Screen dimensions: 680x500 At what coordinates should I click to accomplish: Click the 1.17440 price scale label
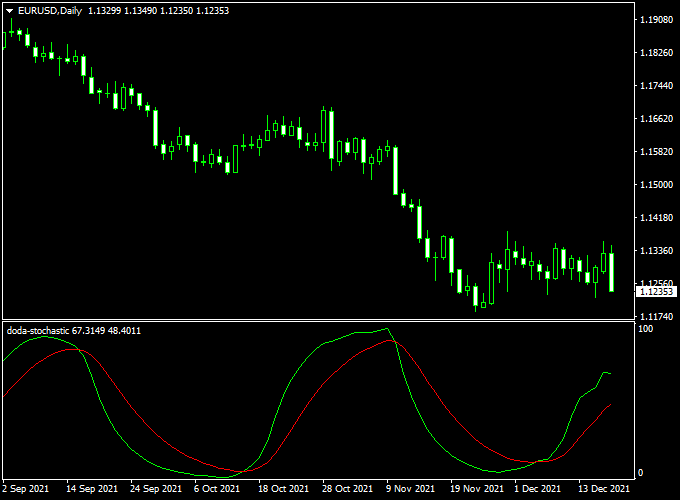657,86
